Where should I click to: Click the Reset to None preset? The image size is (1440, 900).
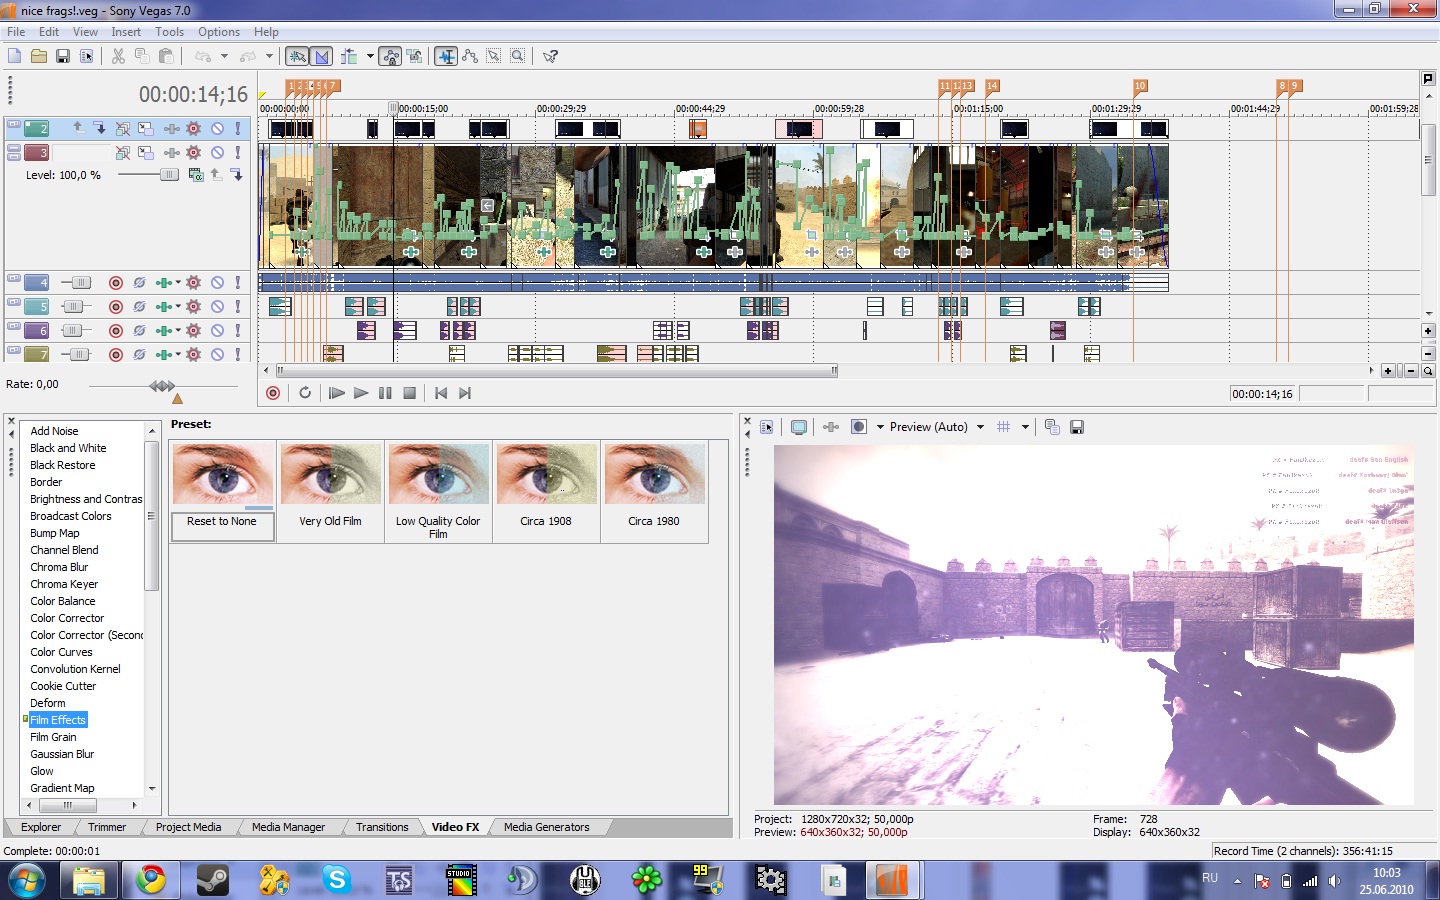tap(222, 492)
